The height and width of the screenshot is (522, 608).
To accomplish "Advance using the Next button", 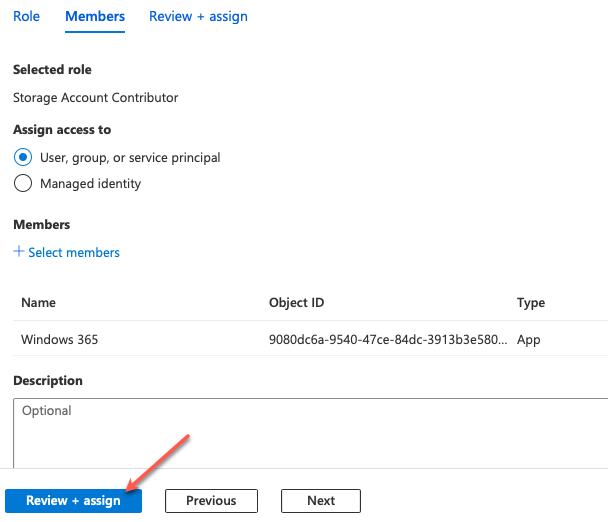I will tap(321, 501).
